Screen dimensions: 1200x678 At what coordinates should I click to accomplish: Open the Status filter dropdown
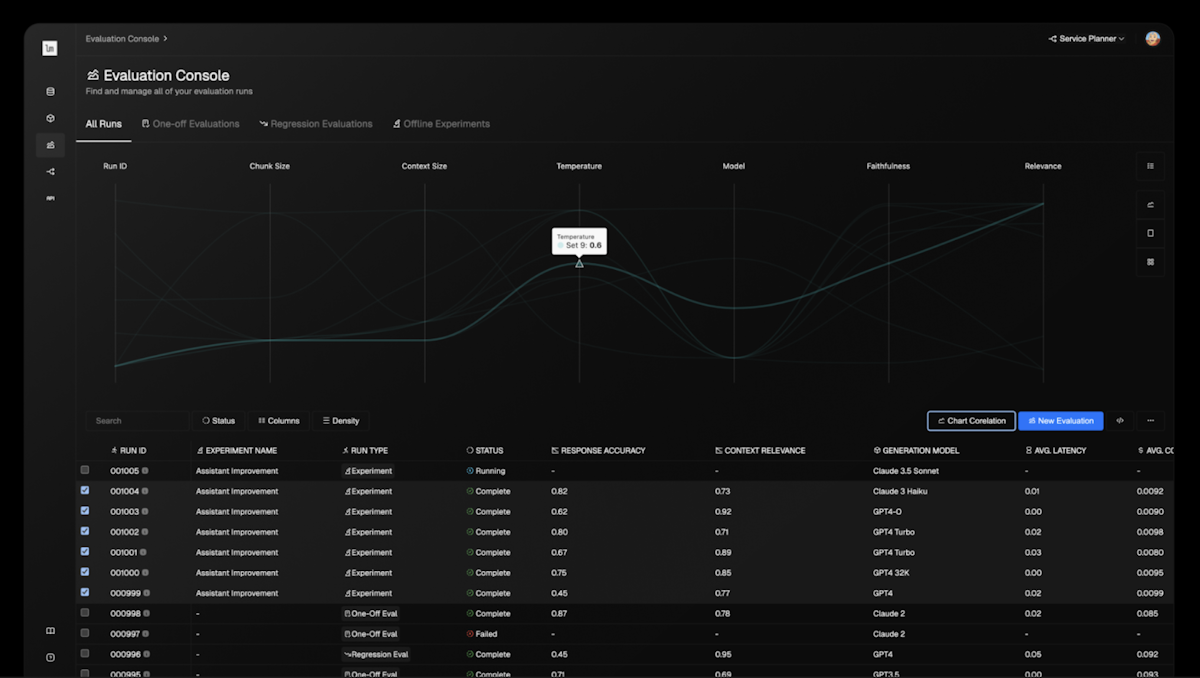[x=218, y=420]
